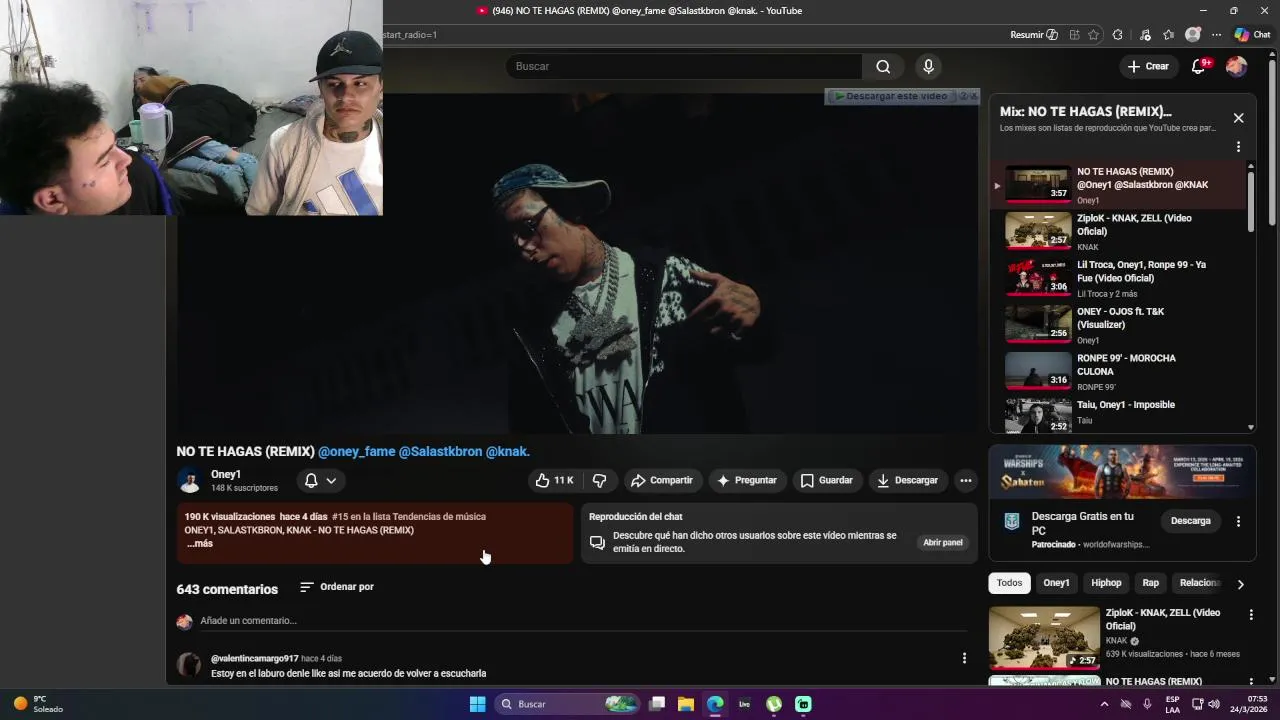Click the YouTube Crear button
The width and height of the screenshot is (1280, 720).
pos(1147,66)
